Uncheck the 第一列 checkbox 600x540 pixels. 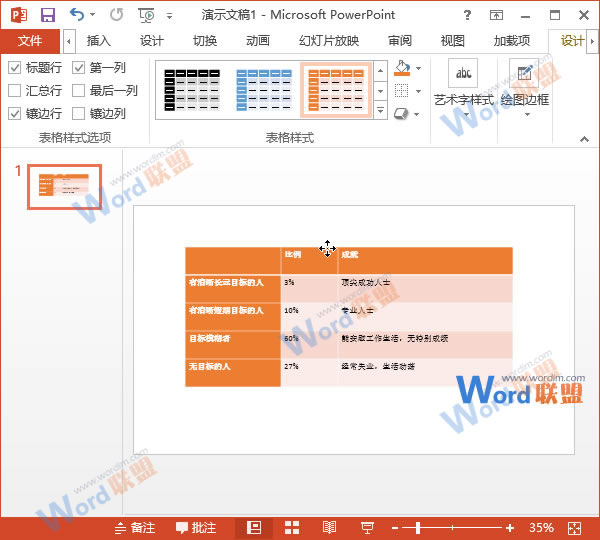pos(78,68)
